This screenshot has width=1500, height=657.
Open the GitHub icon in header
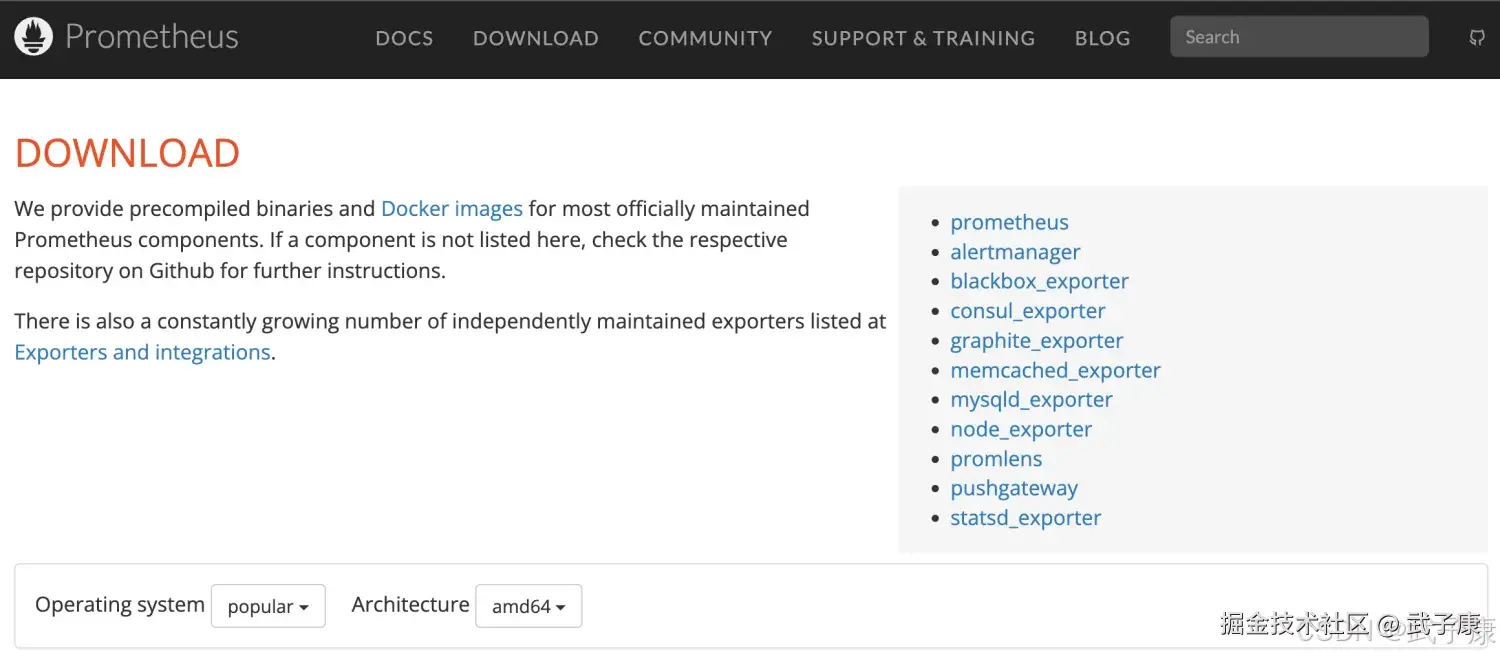(1477, 38)
